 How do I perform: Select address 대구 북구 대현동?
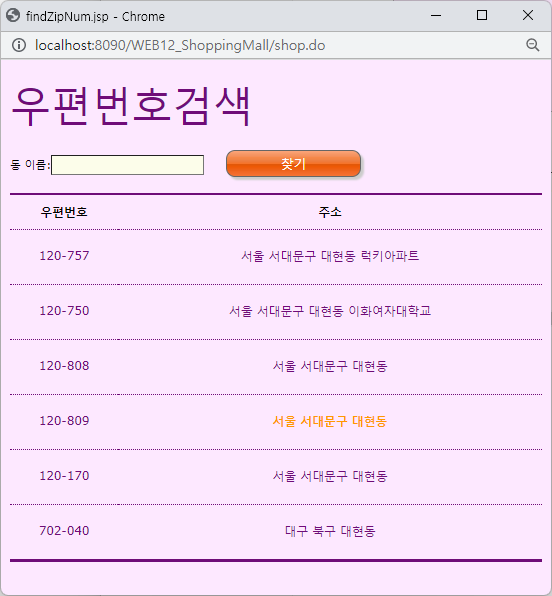[330, 531]
